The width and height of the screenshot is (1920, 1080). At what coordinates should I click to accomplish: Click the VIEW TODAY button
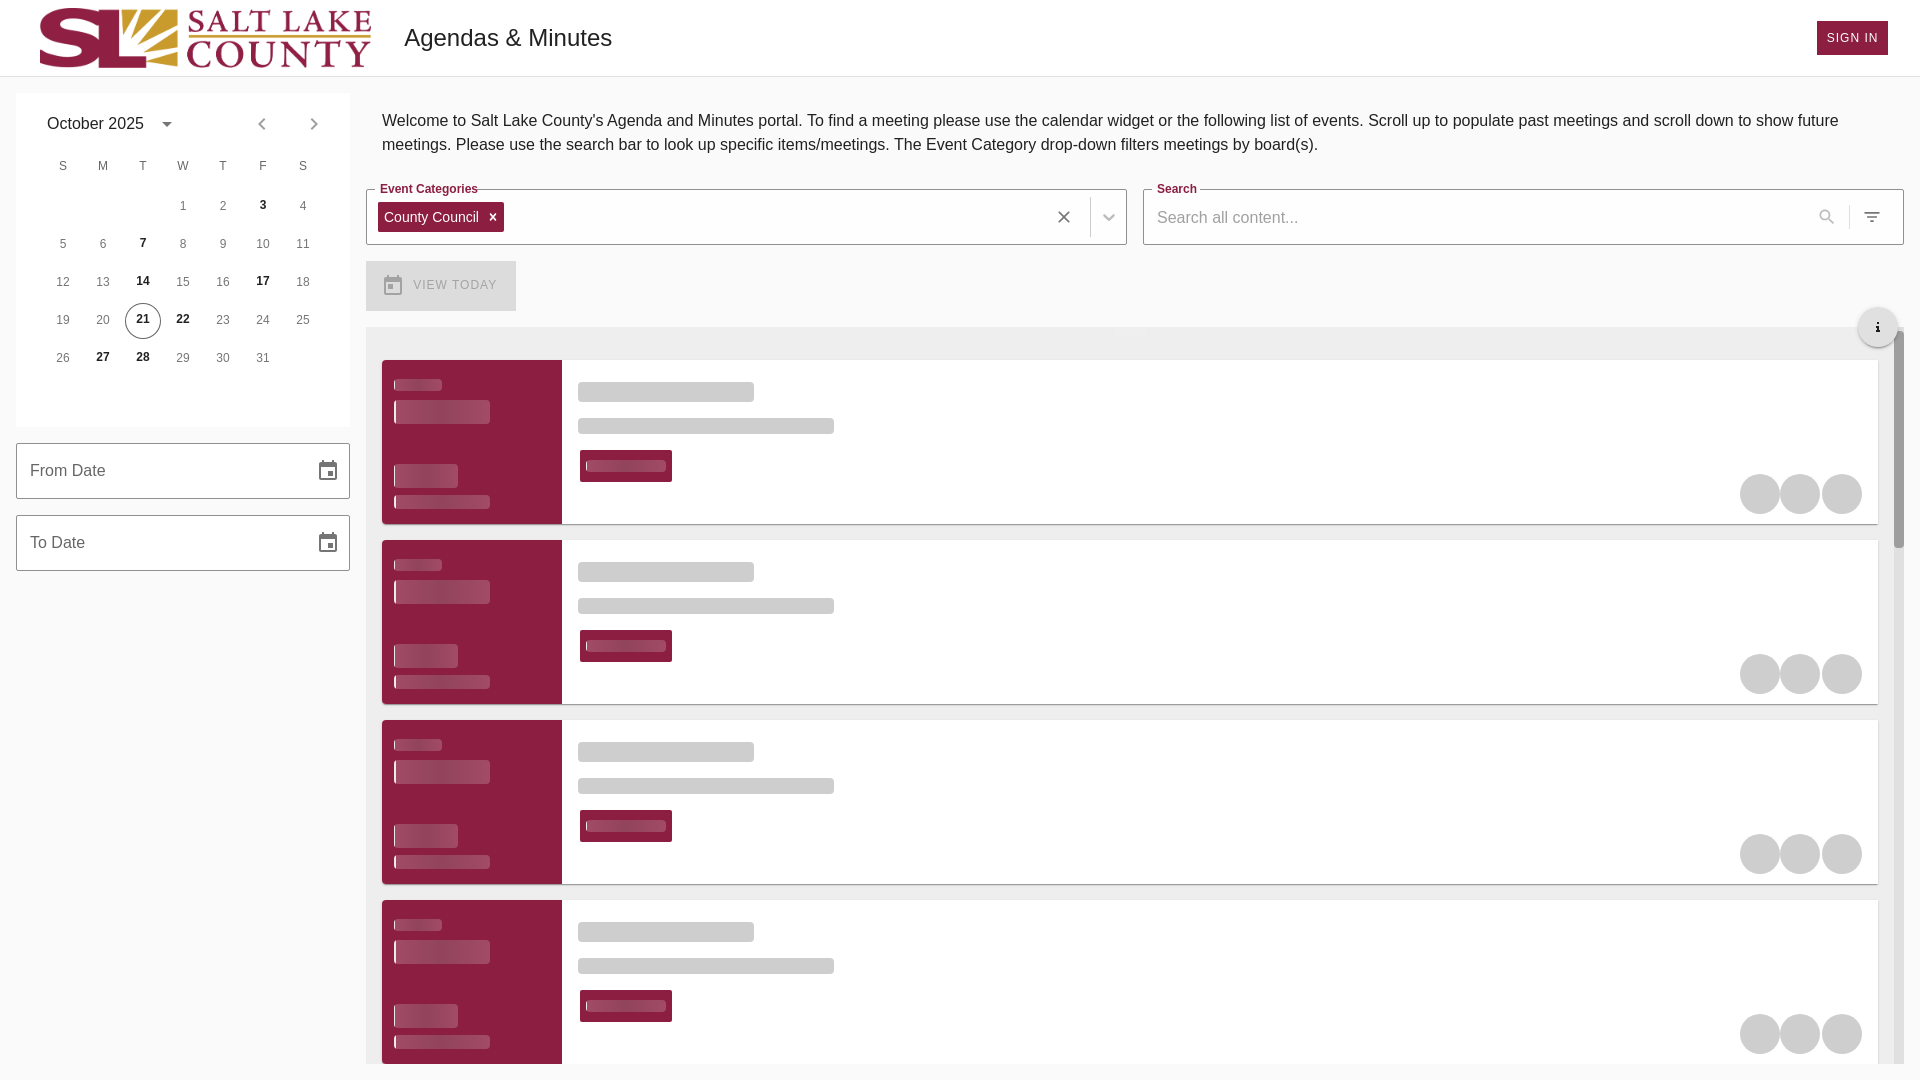(x=441, y=286)
